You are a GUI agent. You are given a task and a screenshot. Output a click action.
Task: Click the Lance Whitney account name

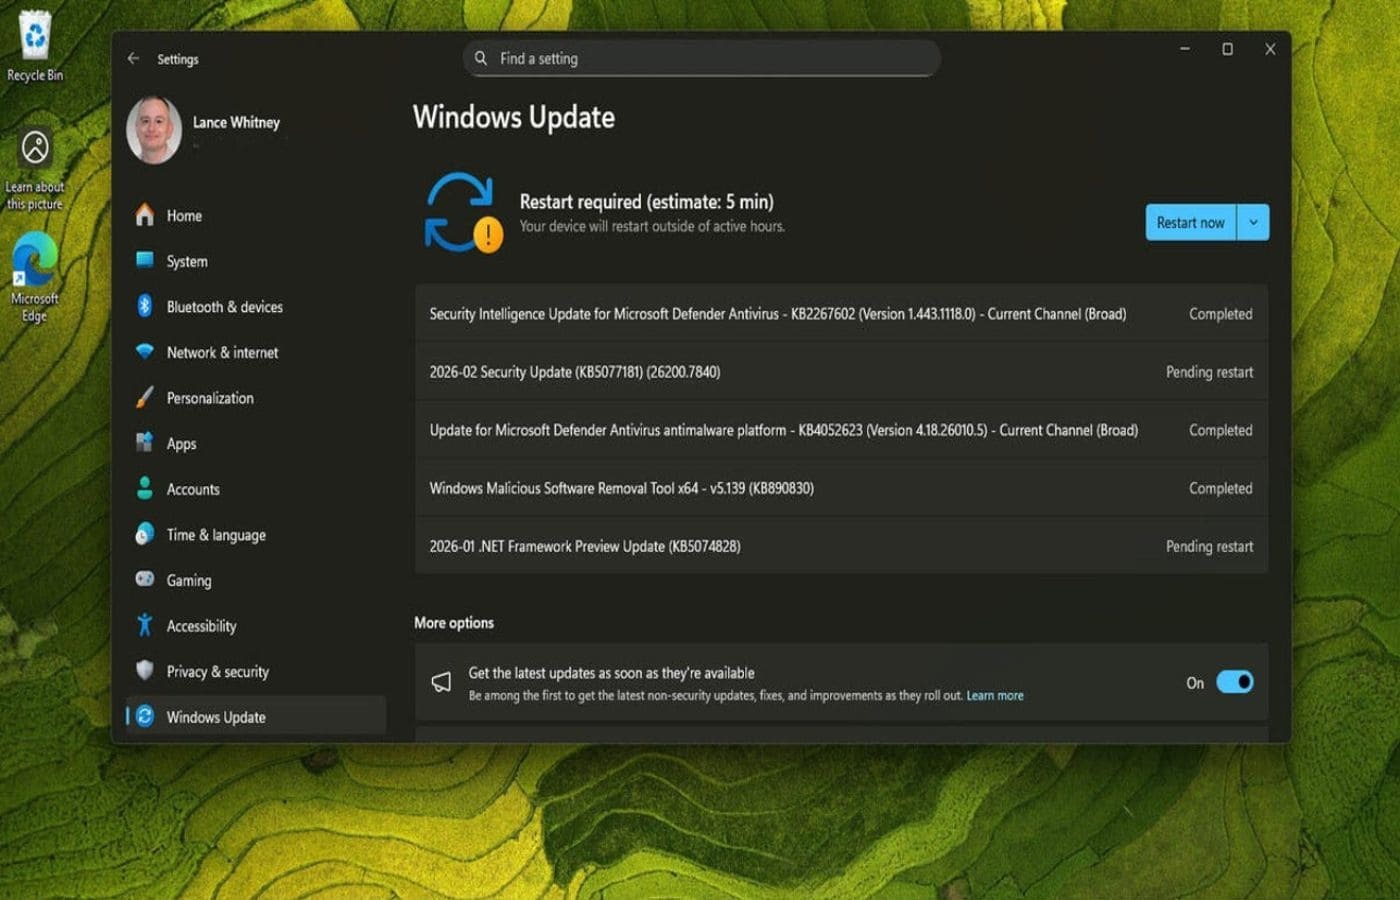(x=236, y=122)
